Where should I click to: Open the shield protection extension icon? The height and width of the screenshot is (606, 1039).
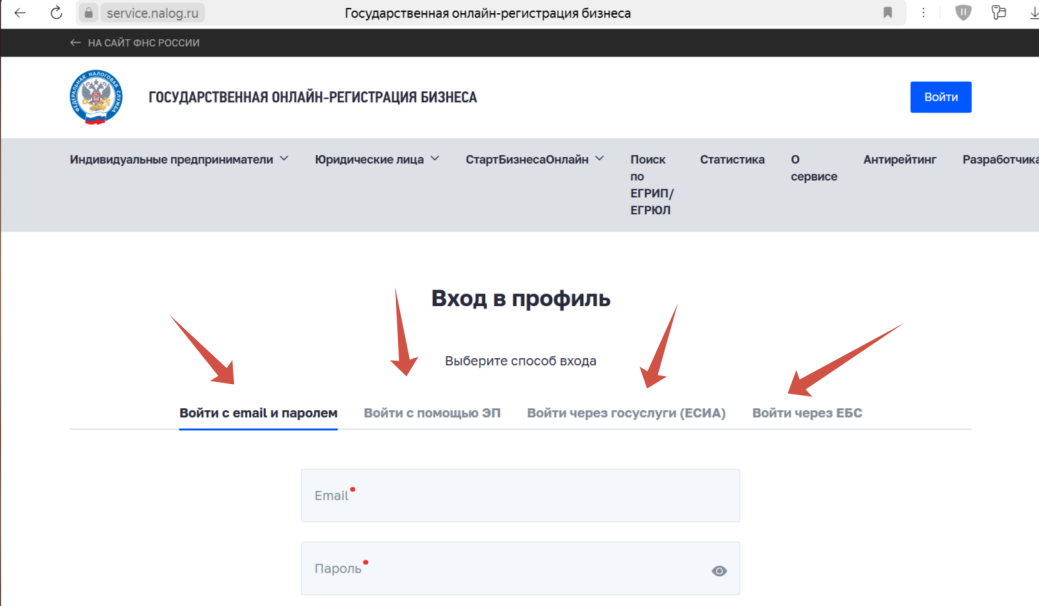[963, 13]
